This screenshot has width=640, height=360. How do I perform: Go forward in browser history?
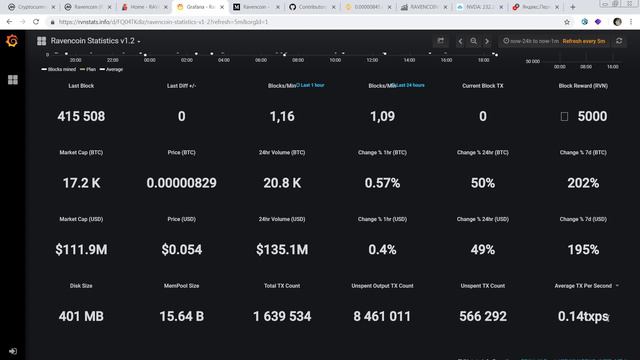[22, 22]
